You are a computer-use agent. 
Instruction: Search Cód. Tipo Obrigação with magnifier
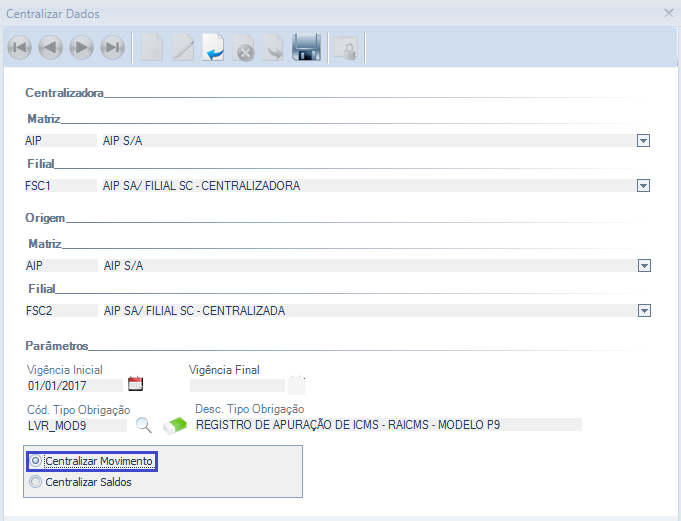(x=144, y=425)
